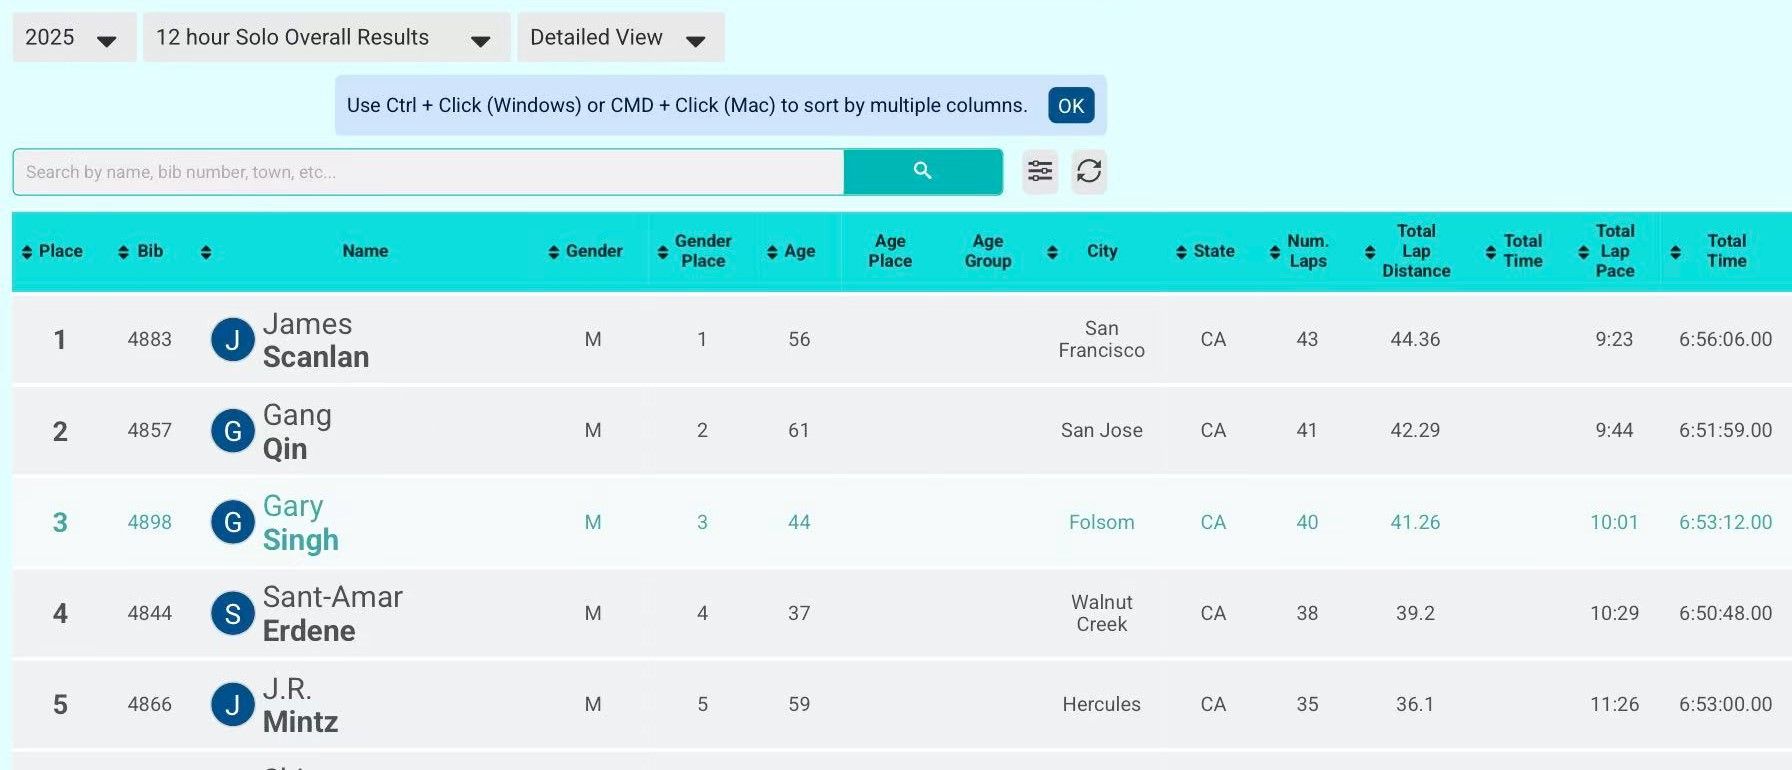This screenshot has height=770, width=1792.
Task: Click Sant-Amar Erdene's S avatar icon
Action: point(232,614)
